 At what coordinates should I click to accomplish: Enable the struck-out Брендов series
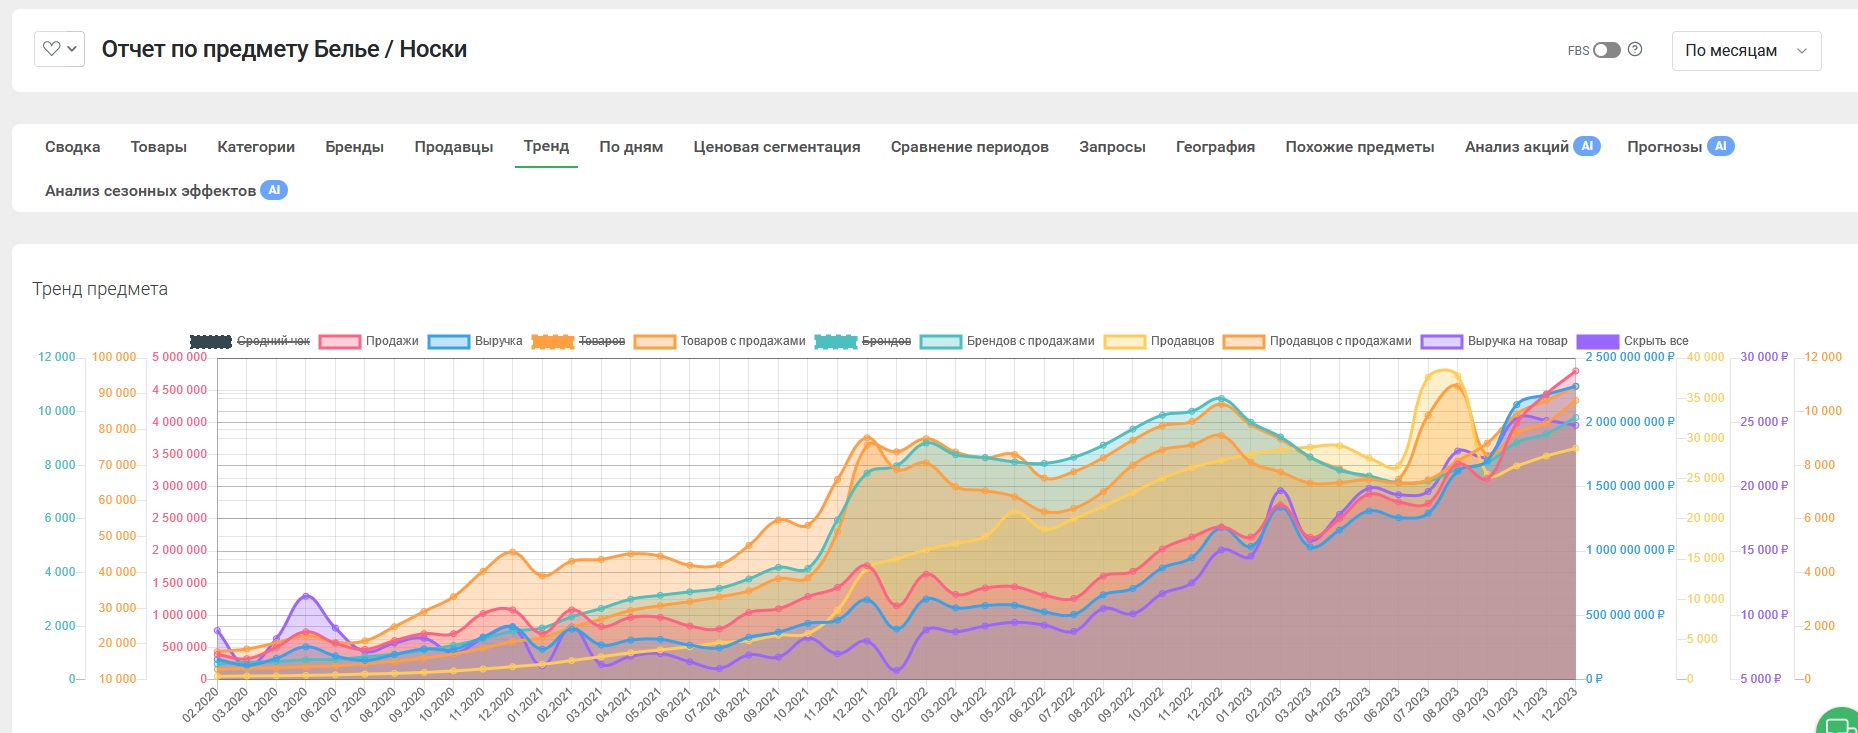click(x=863, y=341)
